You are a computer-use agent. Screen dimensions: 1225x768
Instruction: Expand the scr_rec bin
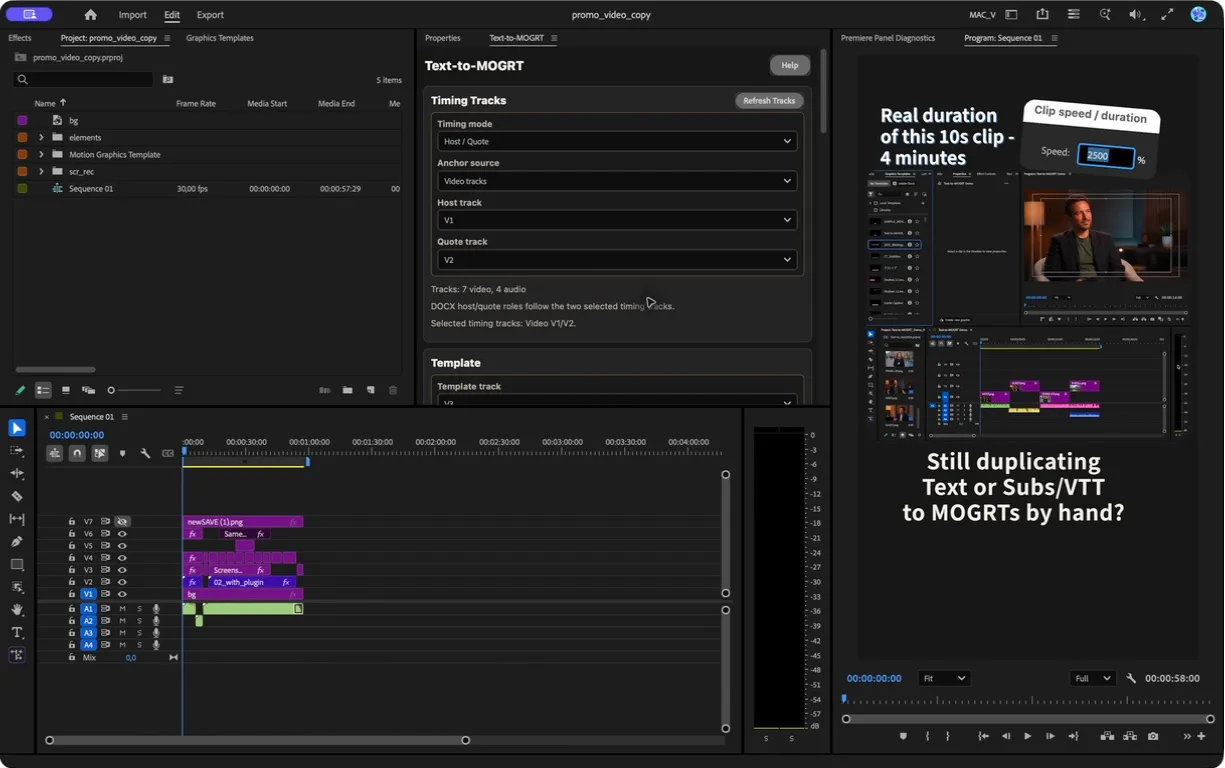coord(41,171)
